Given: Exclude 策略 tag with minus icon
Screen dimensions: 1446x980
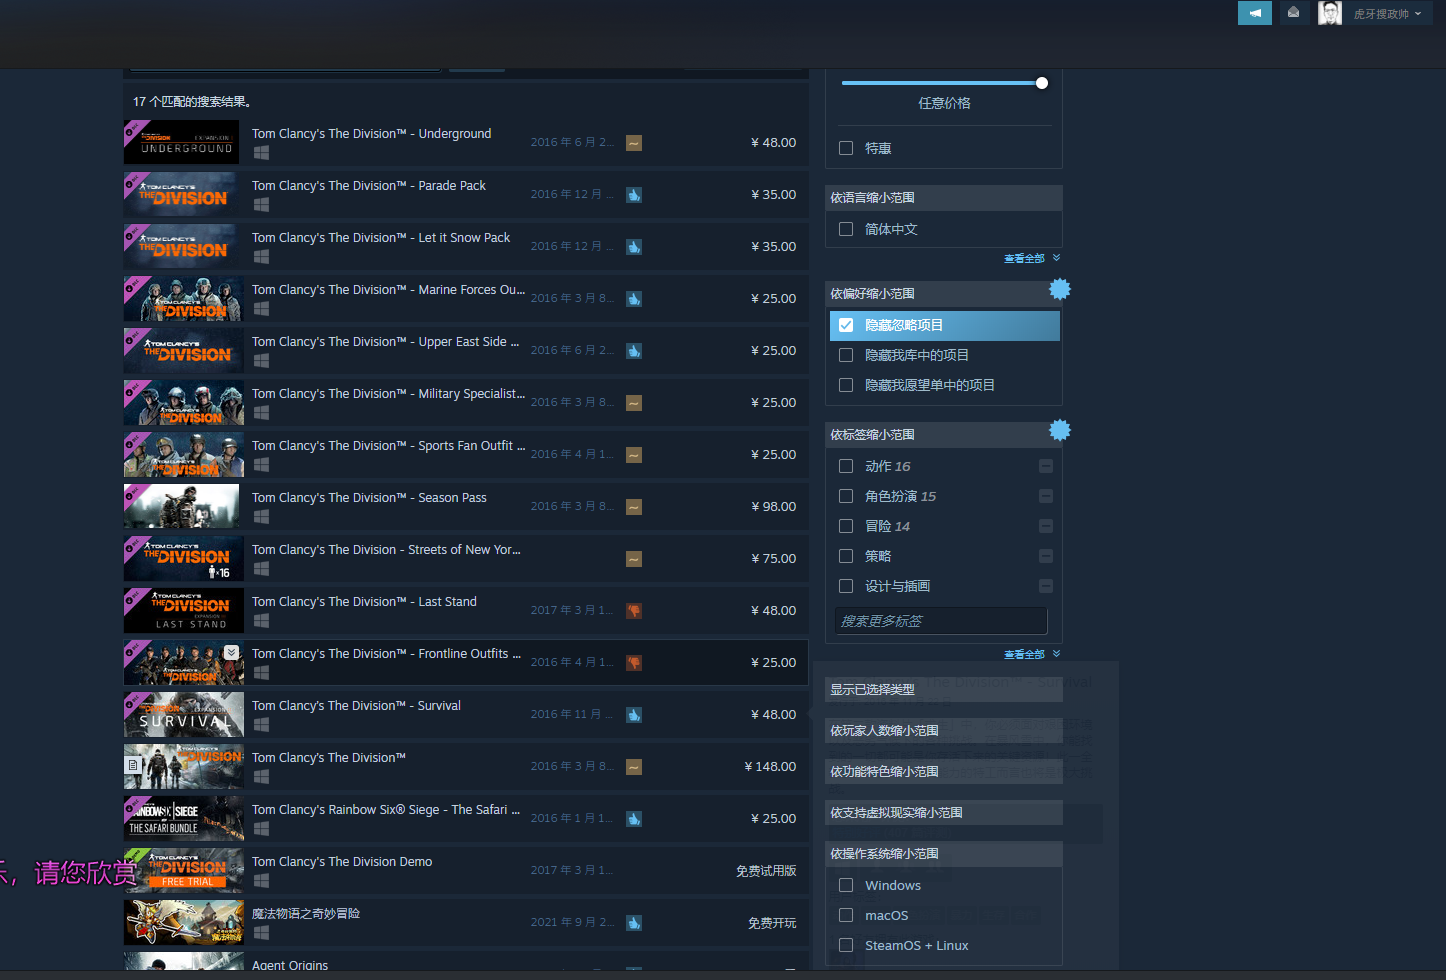Looking at the screenshot, I should point(1046,556).
